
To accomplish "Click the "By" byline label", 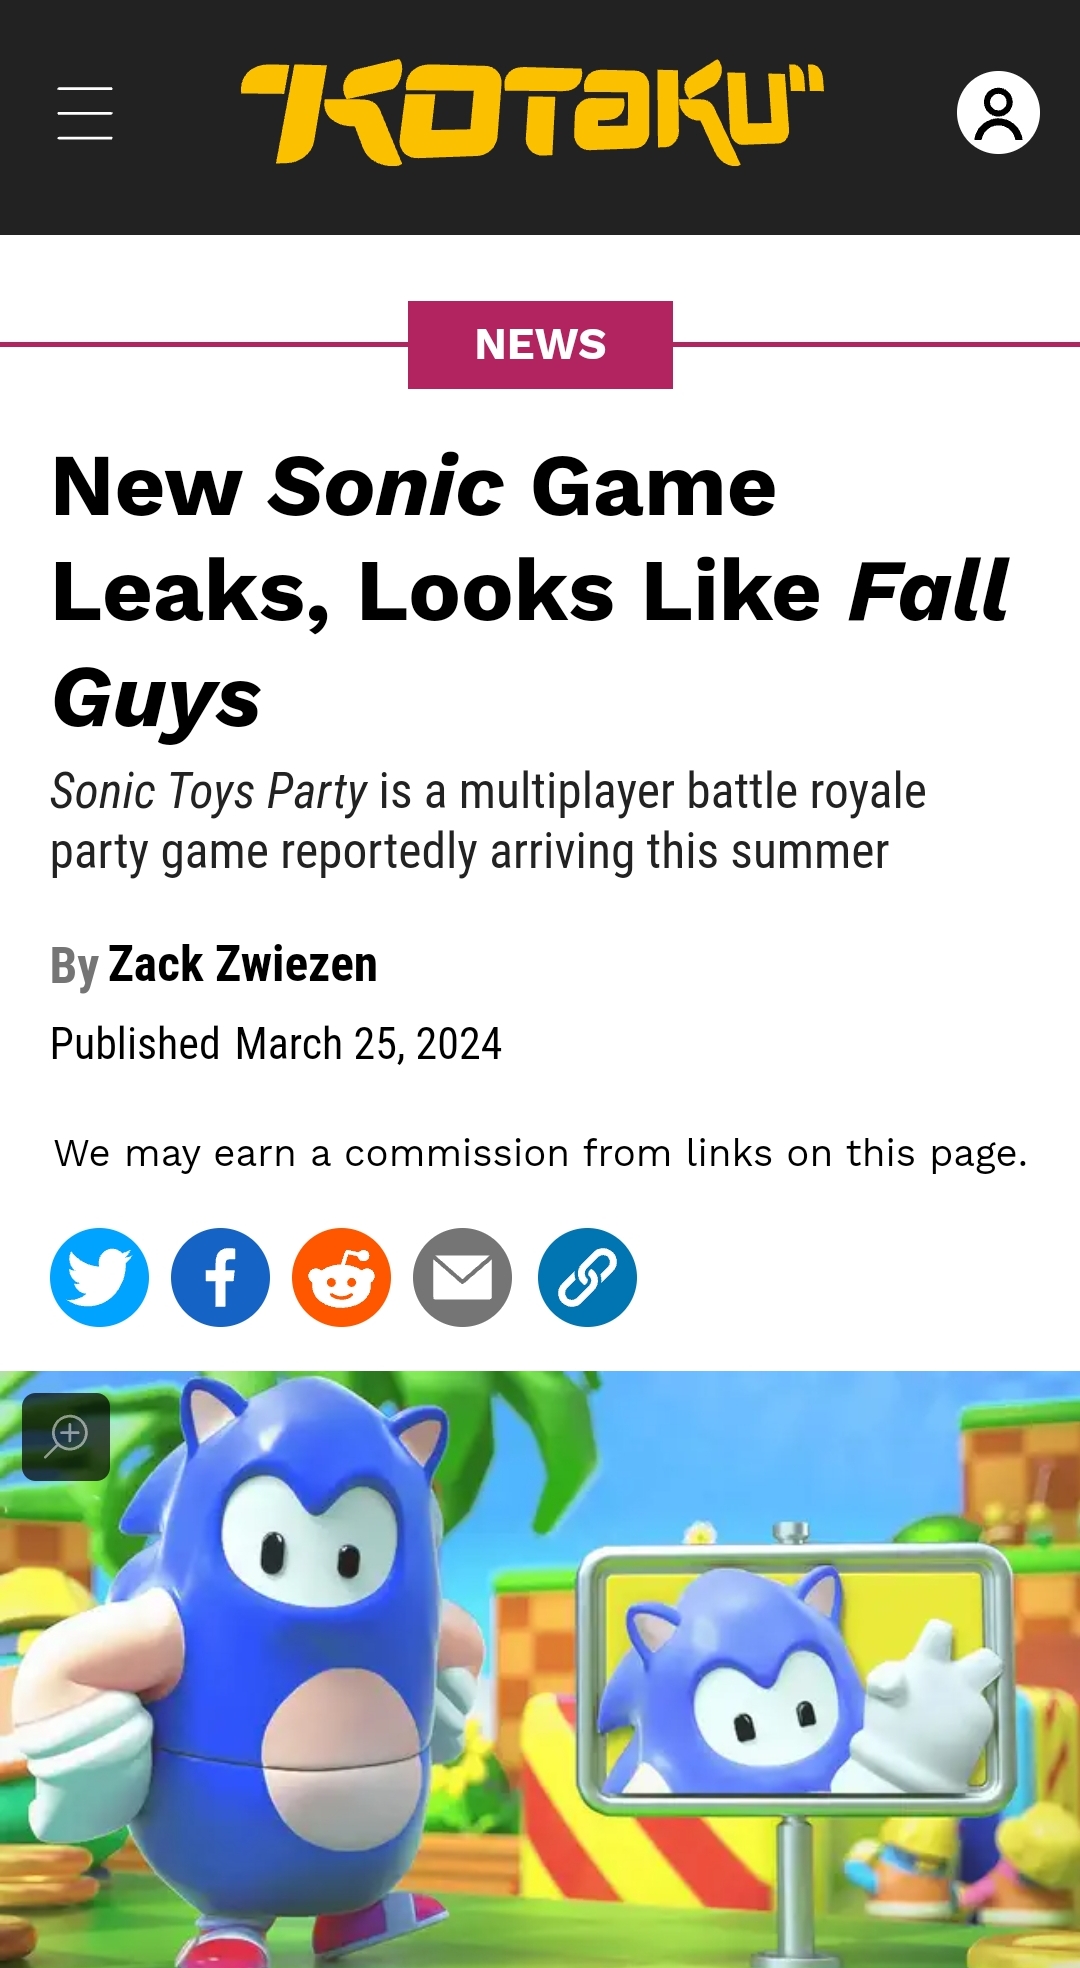I will click(74, 966).
